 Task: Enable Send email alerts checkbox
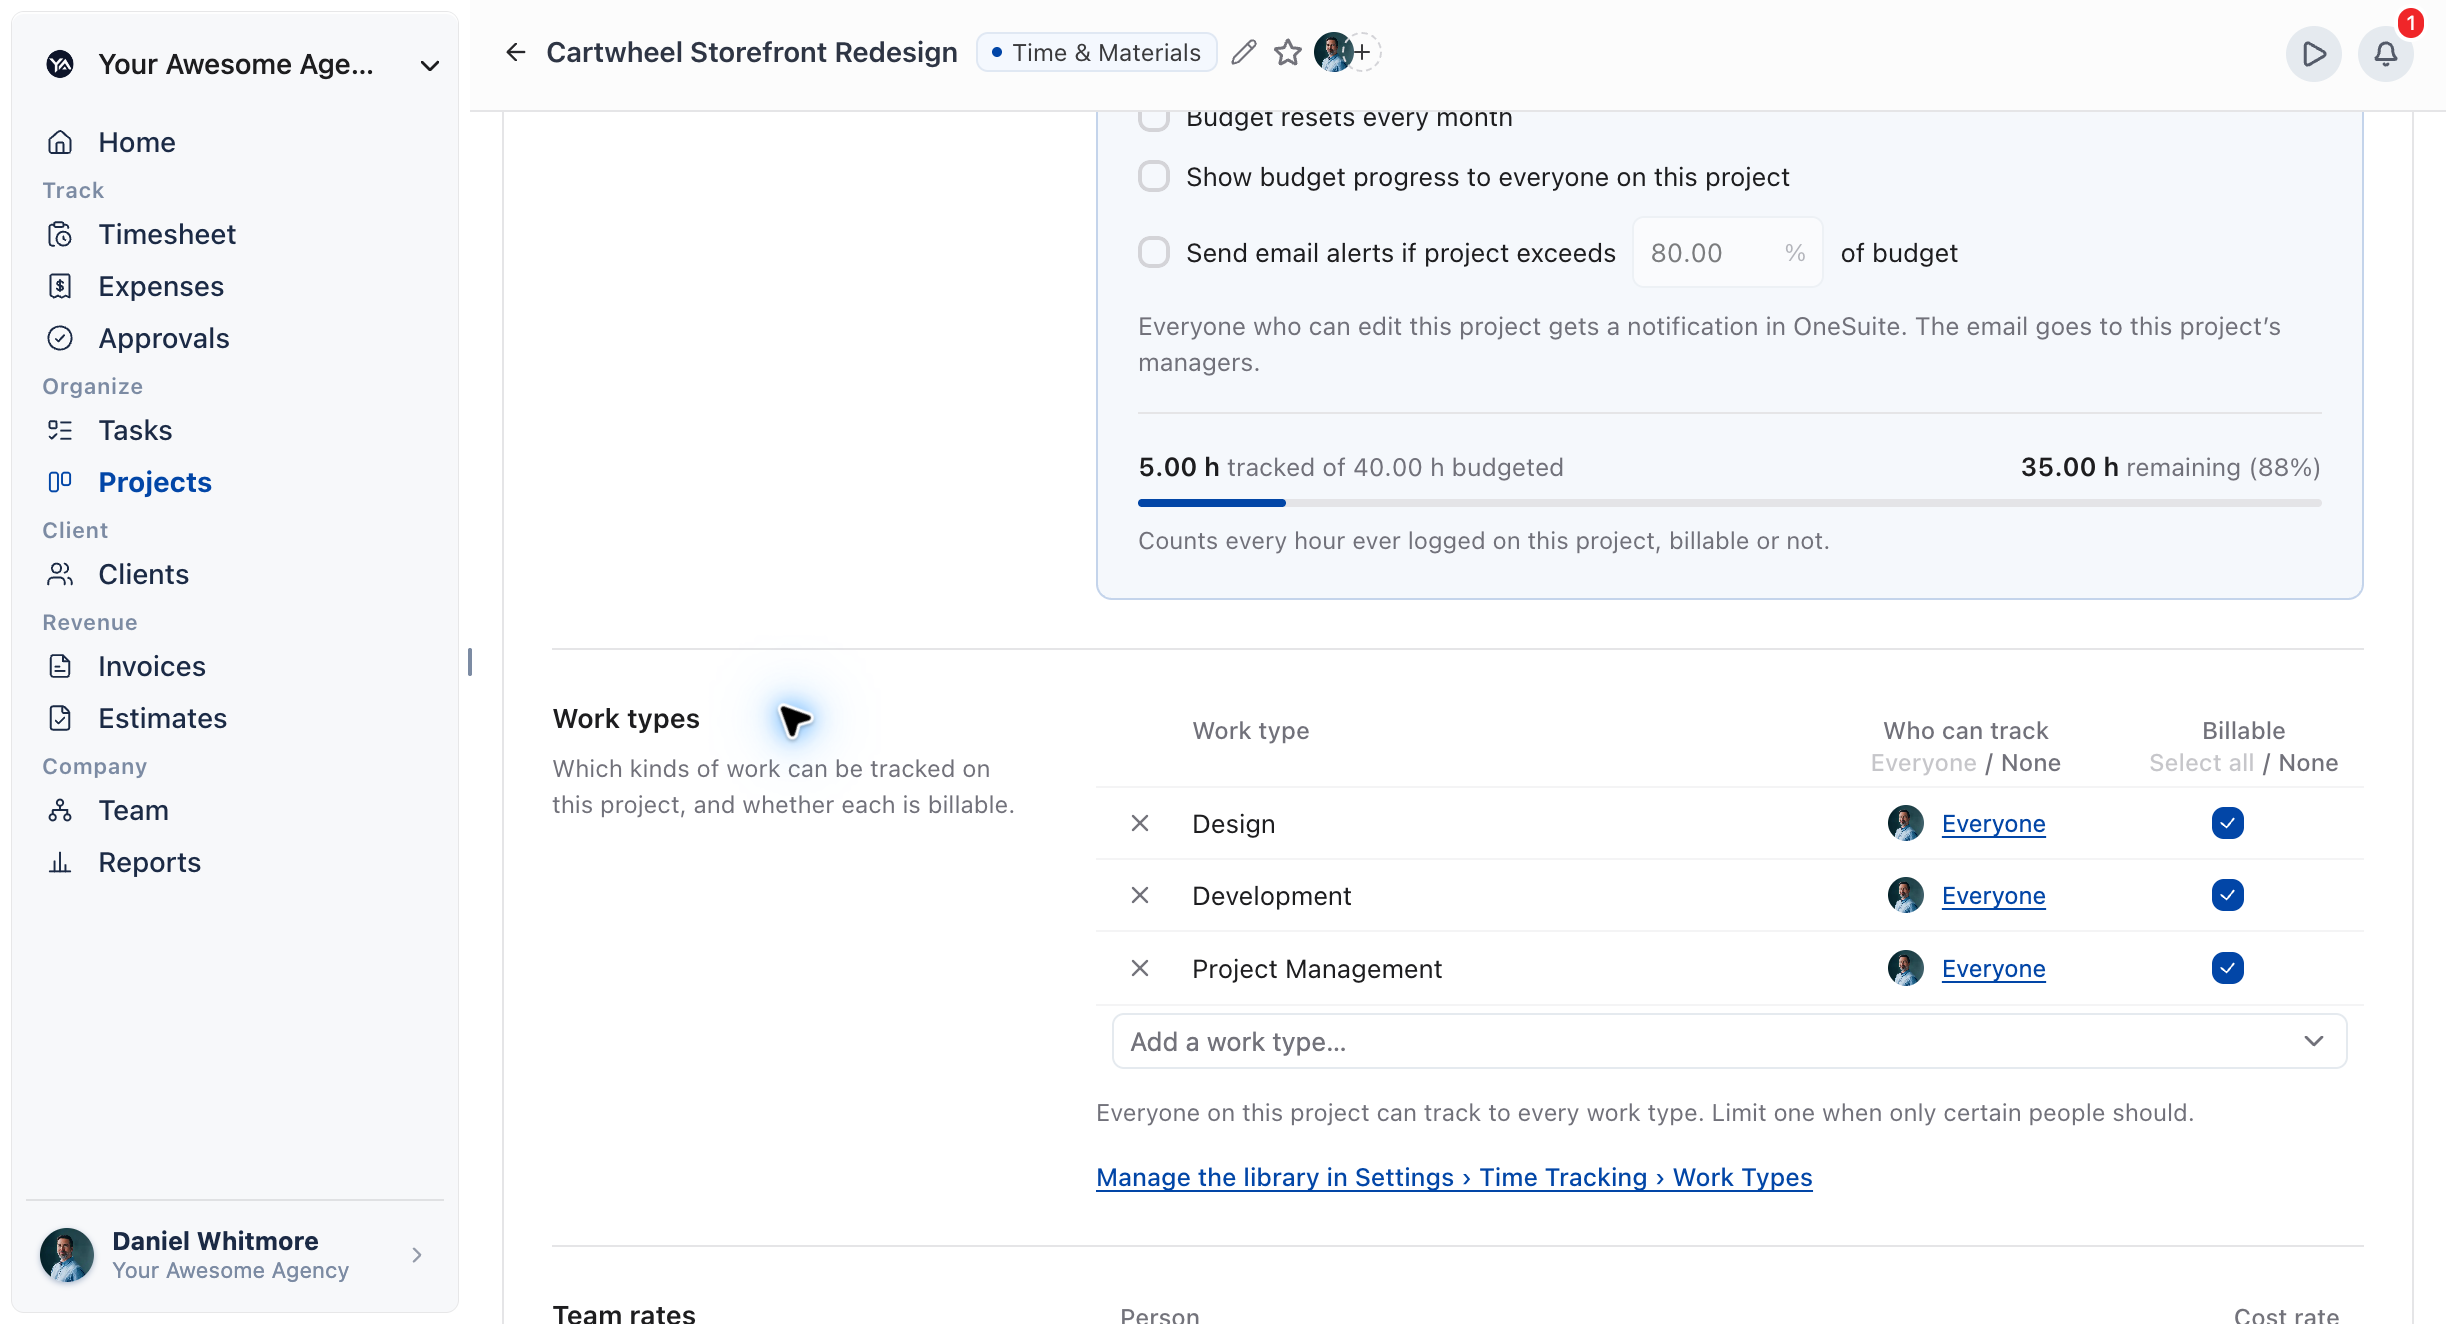[1154, 252]
